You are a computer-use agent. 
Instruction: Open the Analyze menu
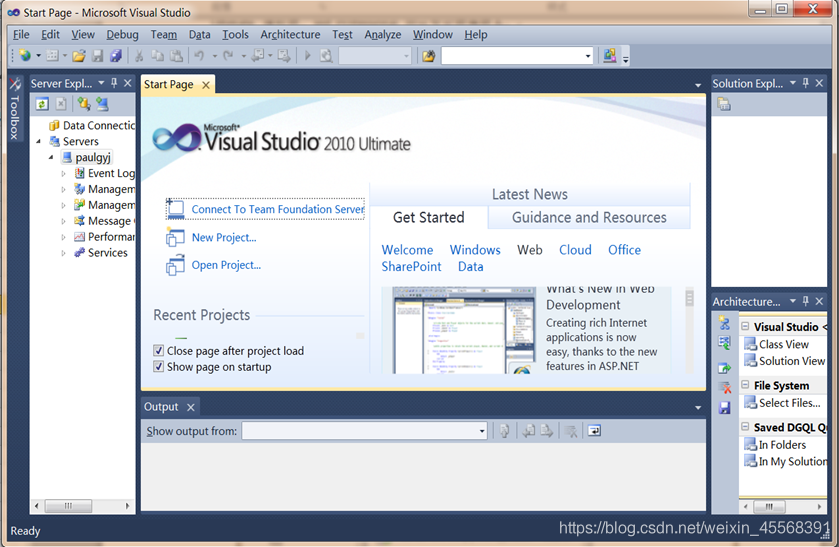click(383, 35)
